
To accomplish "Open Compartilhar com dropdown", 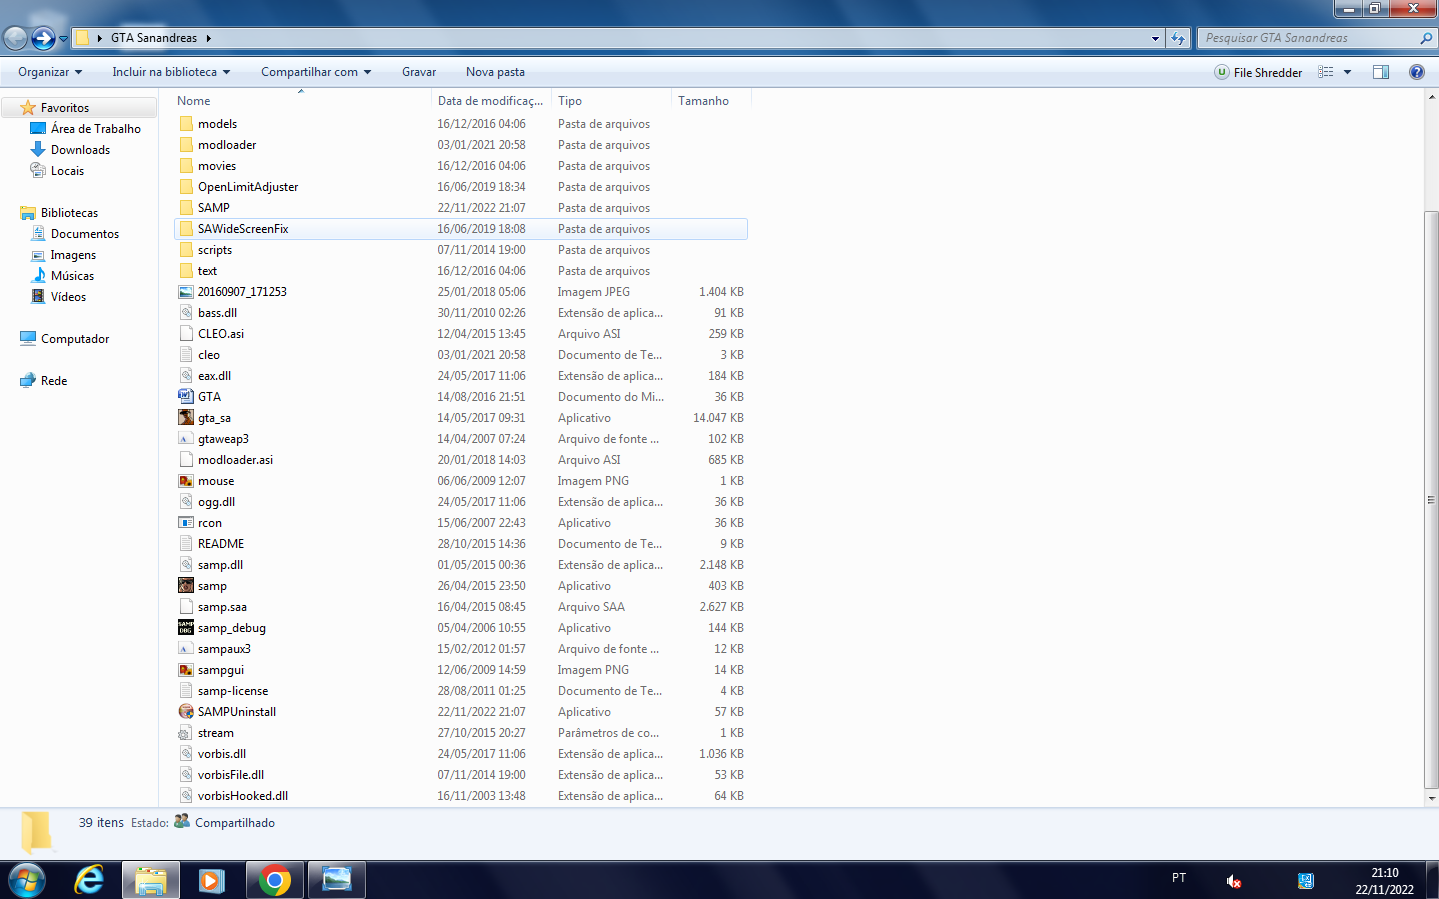I will coord(316,72).
